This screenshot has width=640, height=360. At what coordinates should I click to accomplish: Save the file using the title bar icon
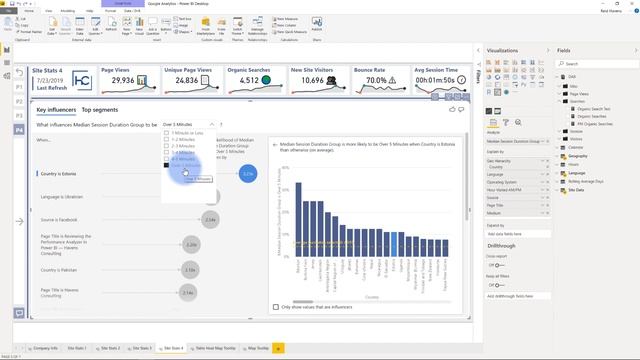click(x=12, y=4)
